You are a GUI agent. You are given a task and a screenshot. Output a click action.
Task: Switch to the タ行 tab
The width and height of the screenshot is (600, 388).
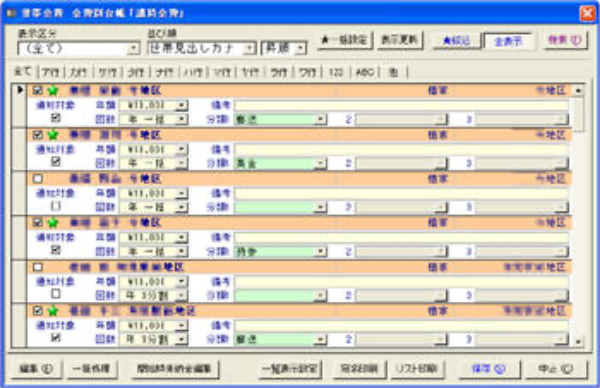pos(136,72)
